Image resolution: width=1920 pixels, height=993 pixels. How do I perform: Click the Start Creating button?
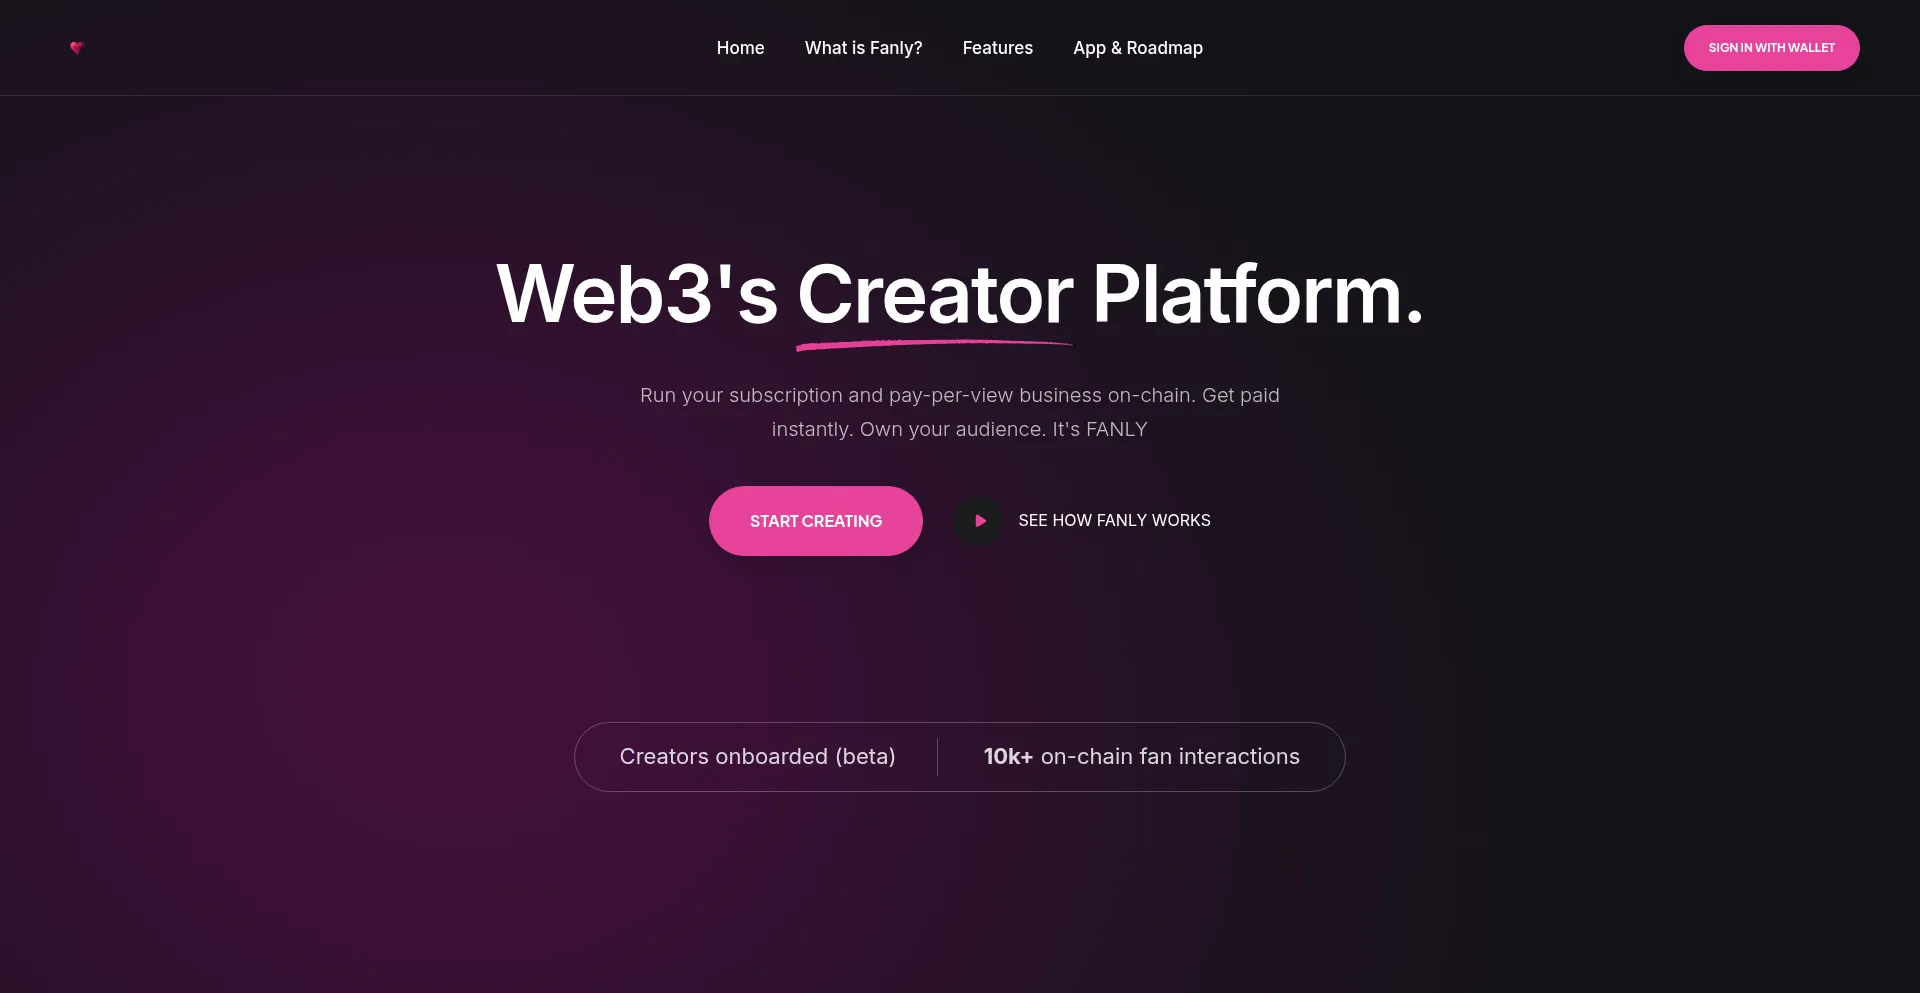tap(815, 521)
